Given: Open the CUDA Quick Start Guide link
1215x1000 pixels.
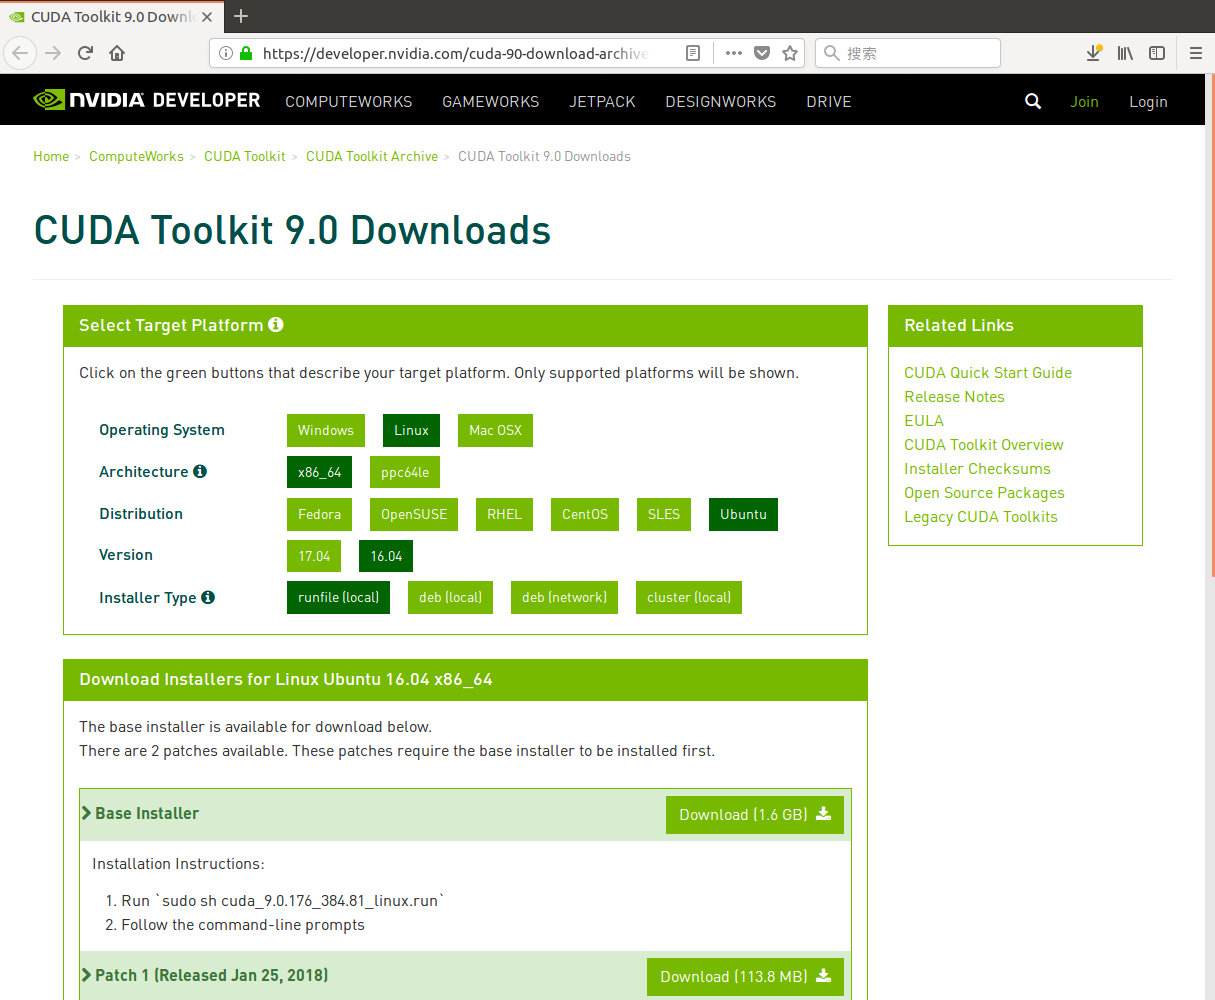Looking at the screenshot, I should pyautogui.click(x=988, y=372).
